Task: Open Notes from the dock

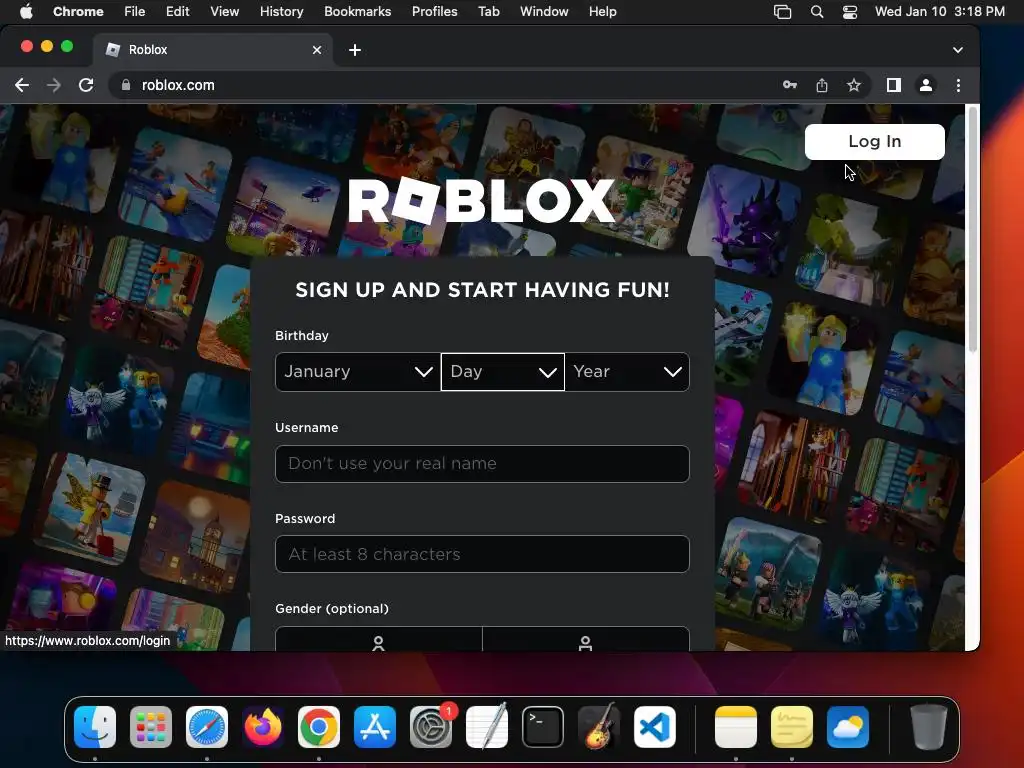Action: [x=736, y=727]
